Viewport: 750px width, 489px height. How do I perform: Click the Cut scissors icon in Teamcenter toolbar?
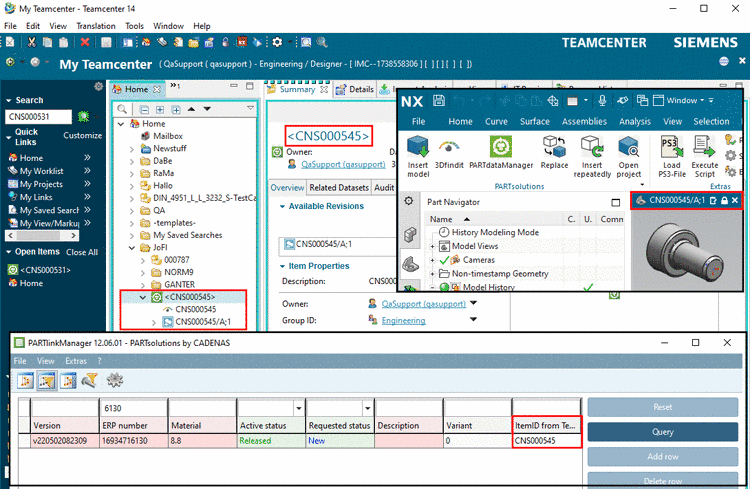32,43
